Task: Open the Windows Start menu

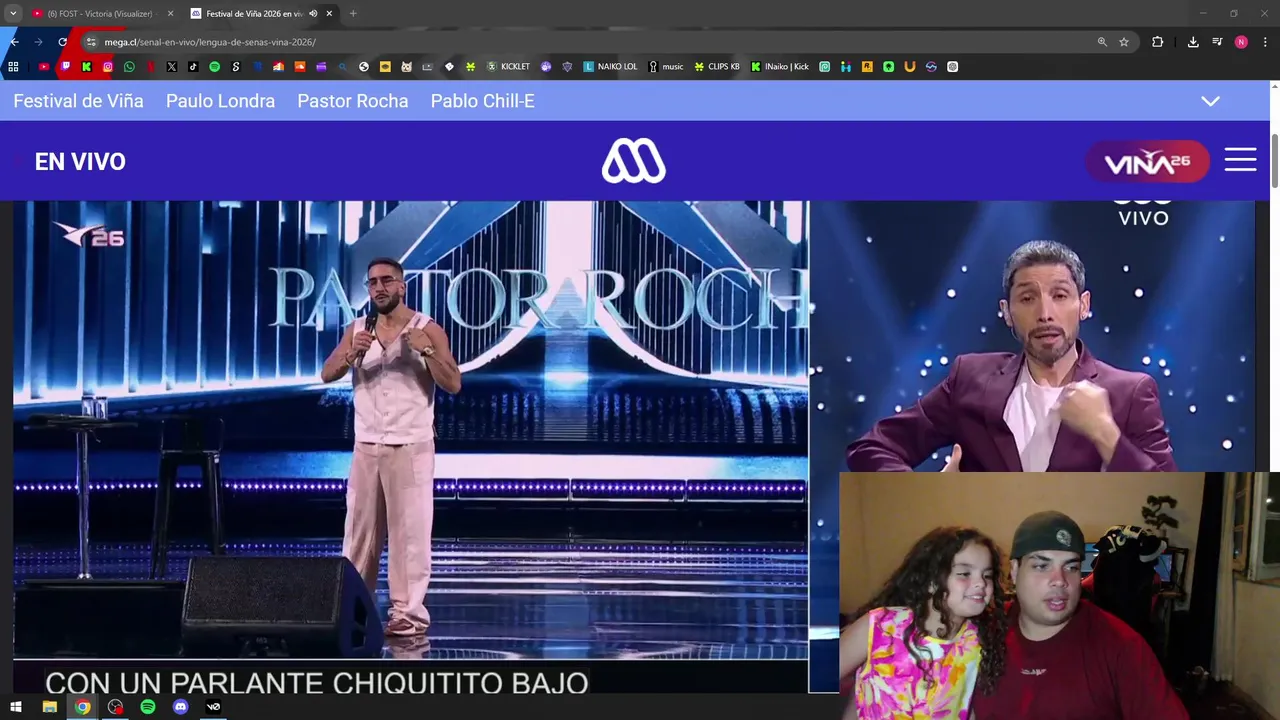Action: [x=15, y=707]
